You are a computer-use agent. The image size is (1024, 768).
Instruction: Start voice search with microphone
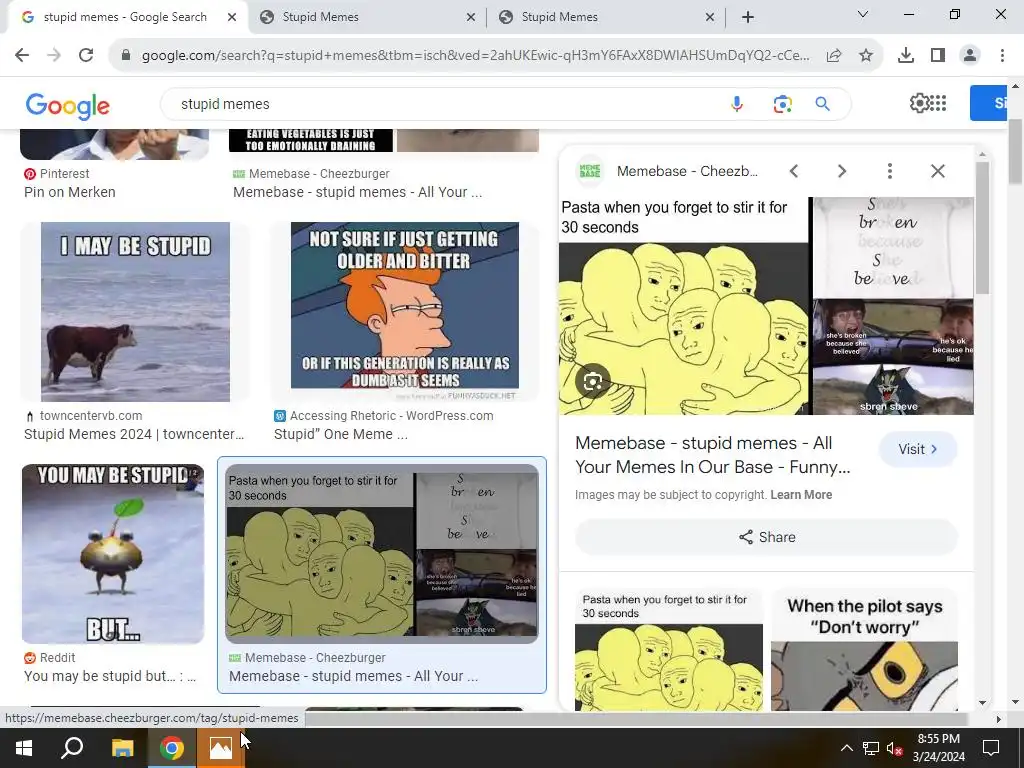tap(737, 104)
